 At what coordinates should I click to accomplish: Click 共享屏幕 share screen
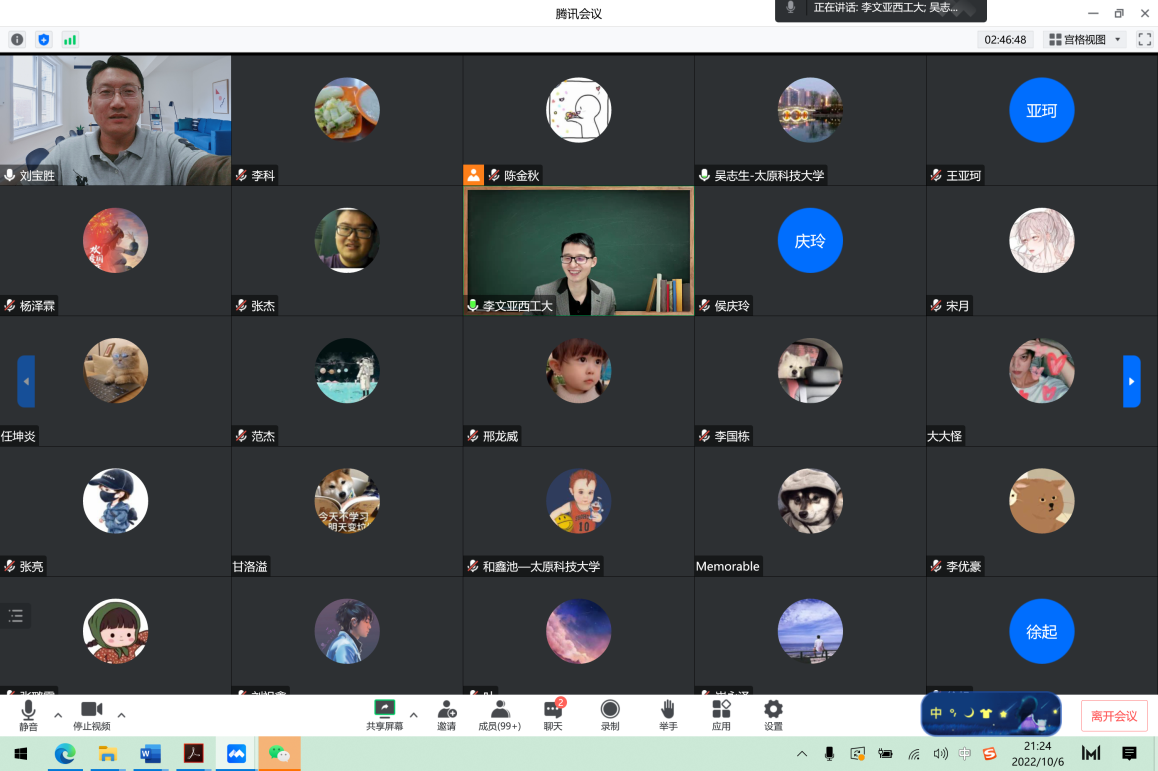384,714
